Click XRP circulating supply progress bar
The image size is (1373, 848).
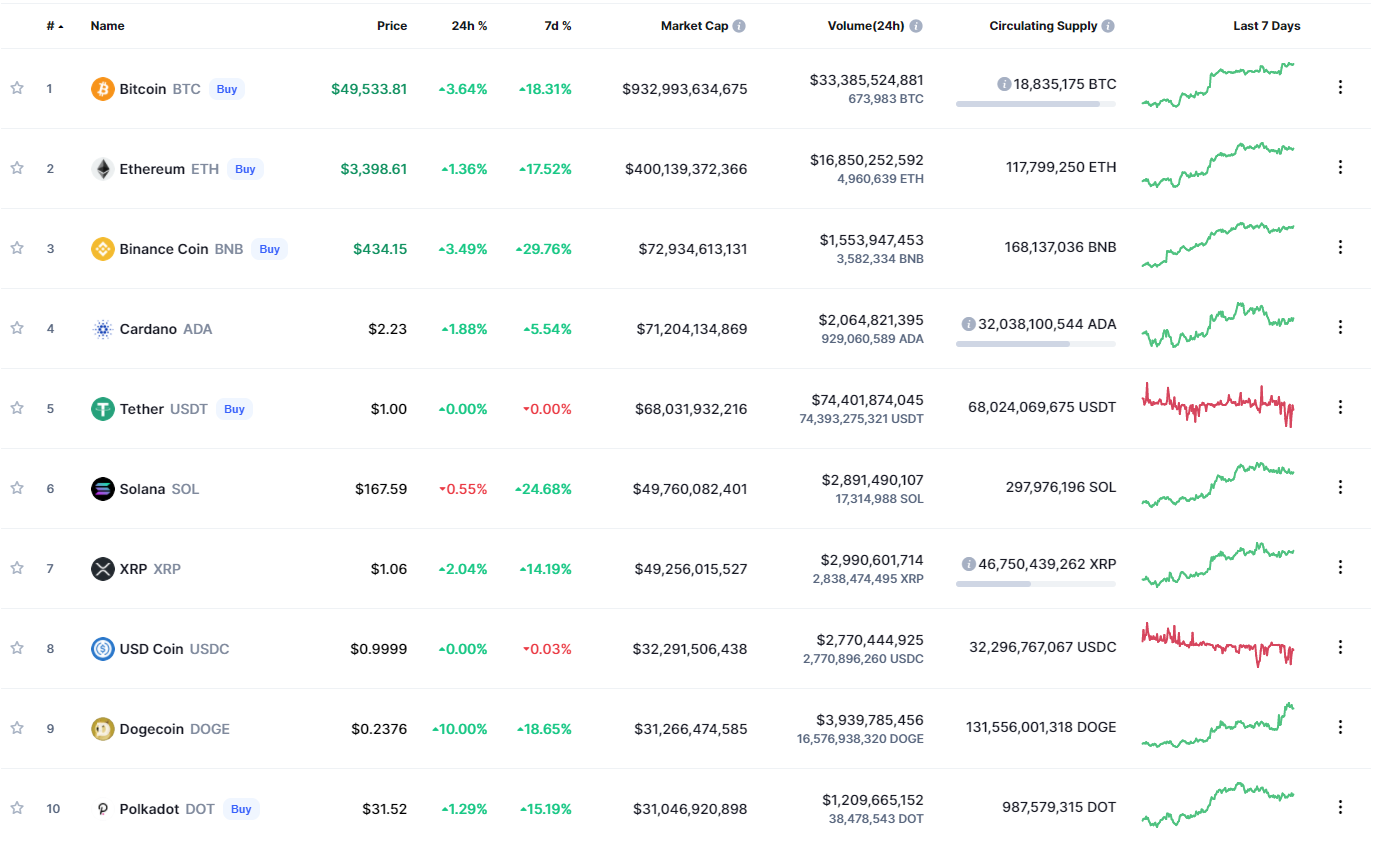(x=1036, y=584)
